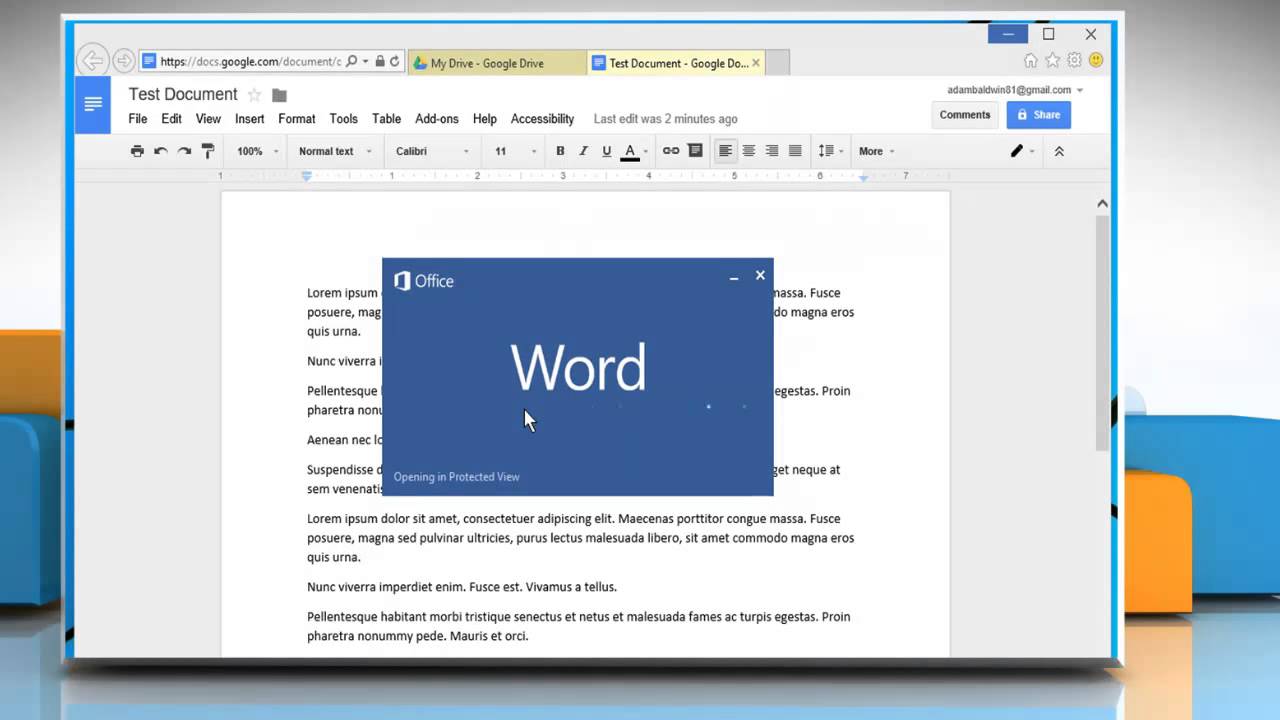Image resolution: width=1280 pixels, height=720 pixels.
Task: Click the blue Share button
Action: coord(1038,115)
